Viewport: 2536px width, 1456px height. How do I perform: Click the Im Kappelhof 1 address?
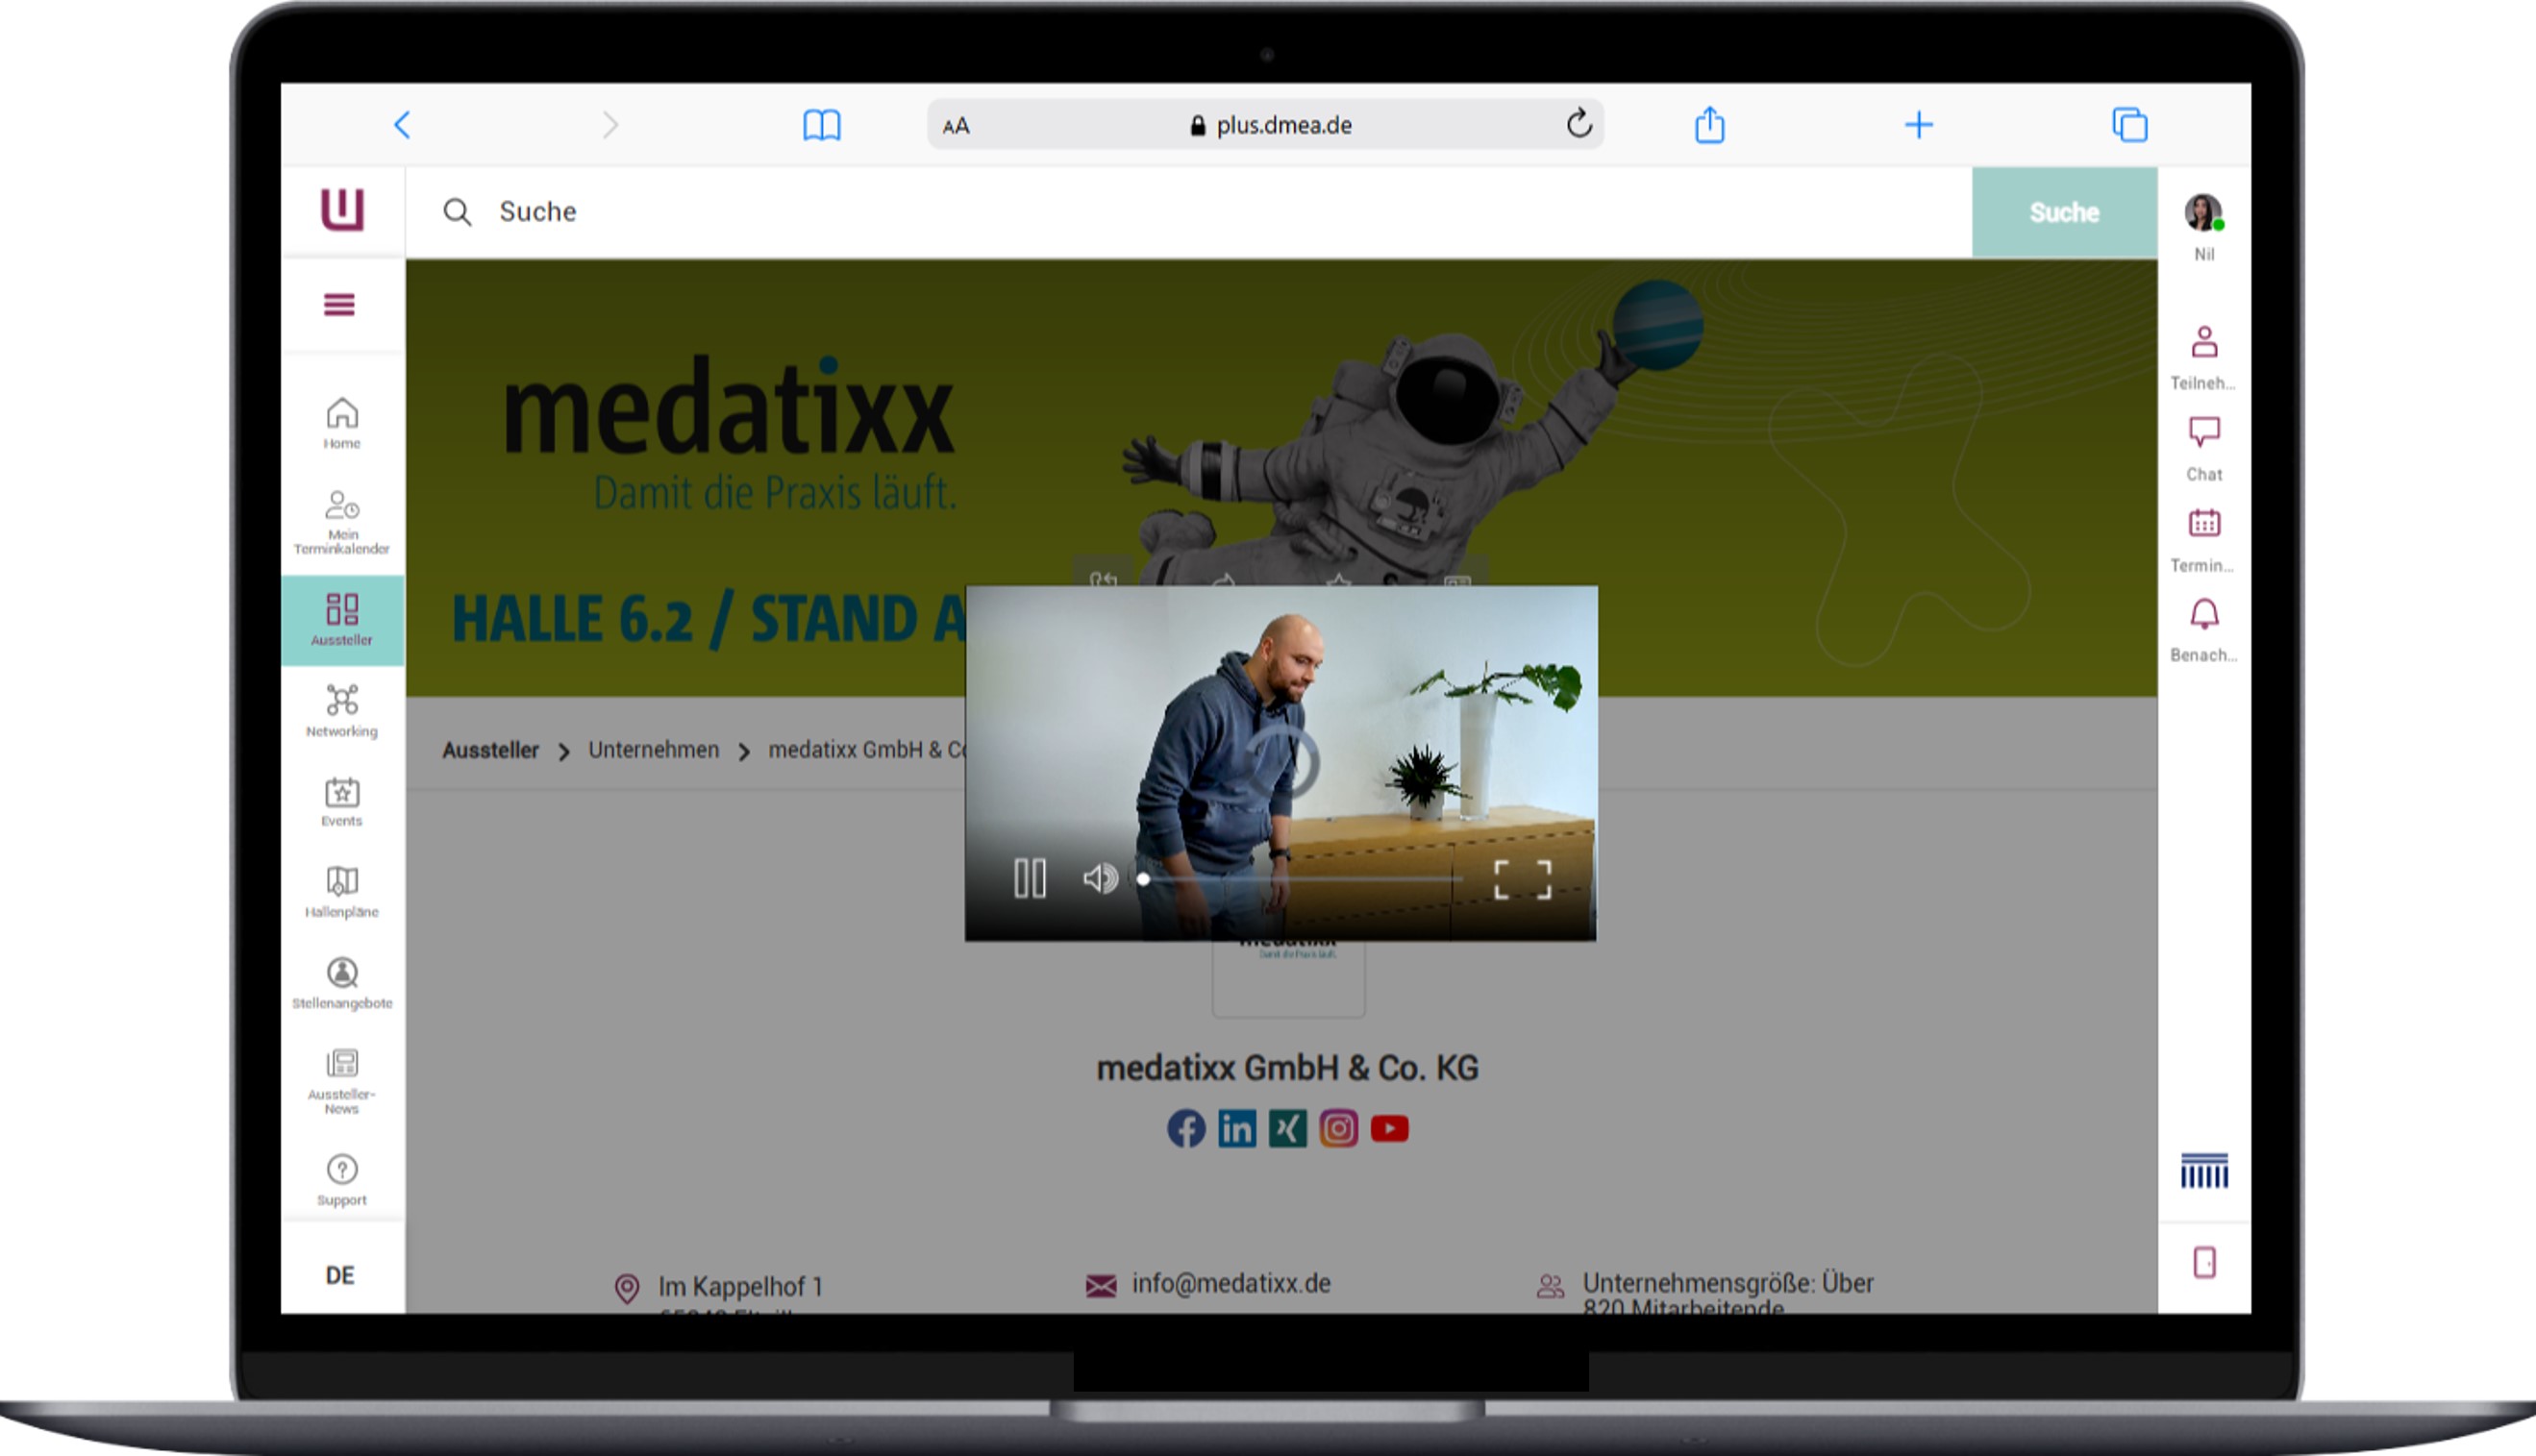pos(740,1287)
